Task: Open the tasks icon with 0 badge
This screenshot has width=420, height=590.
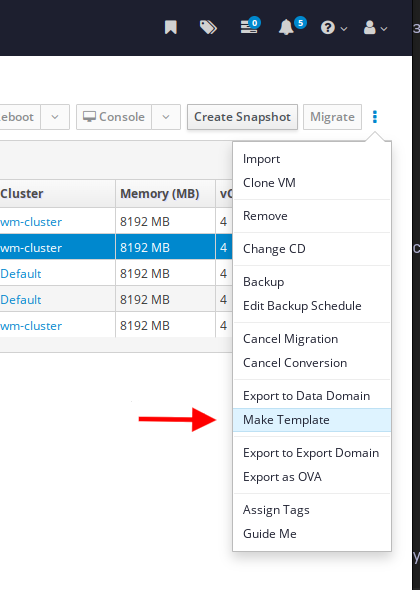Action: coord(250,26)
